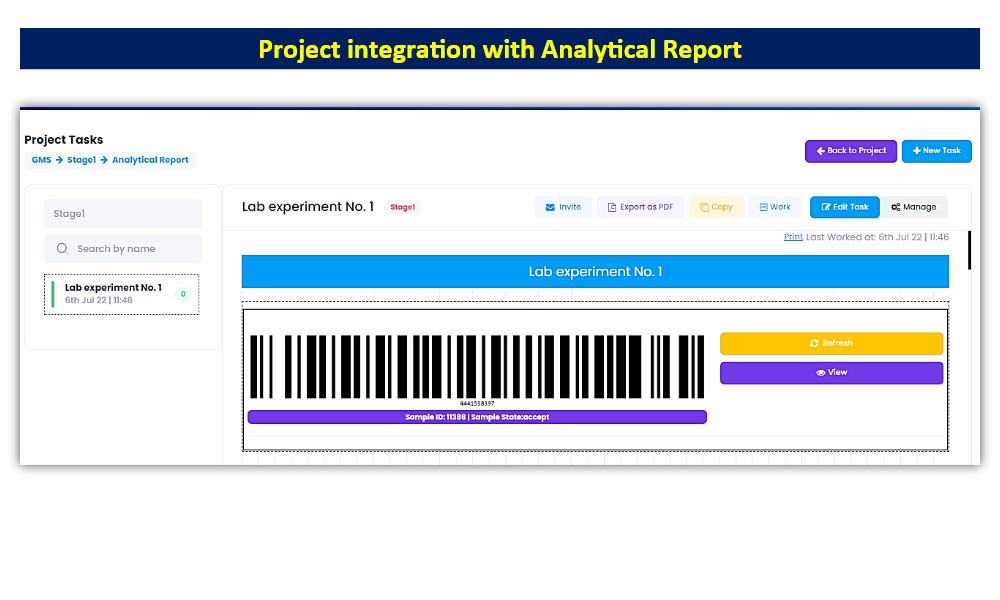Viewport: 1000px width, 600px height.
Task: Focus the Search by name field
Action: click(x=123, y=249)
